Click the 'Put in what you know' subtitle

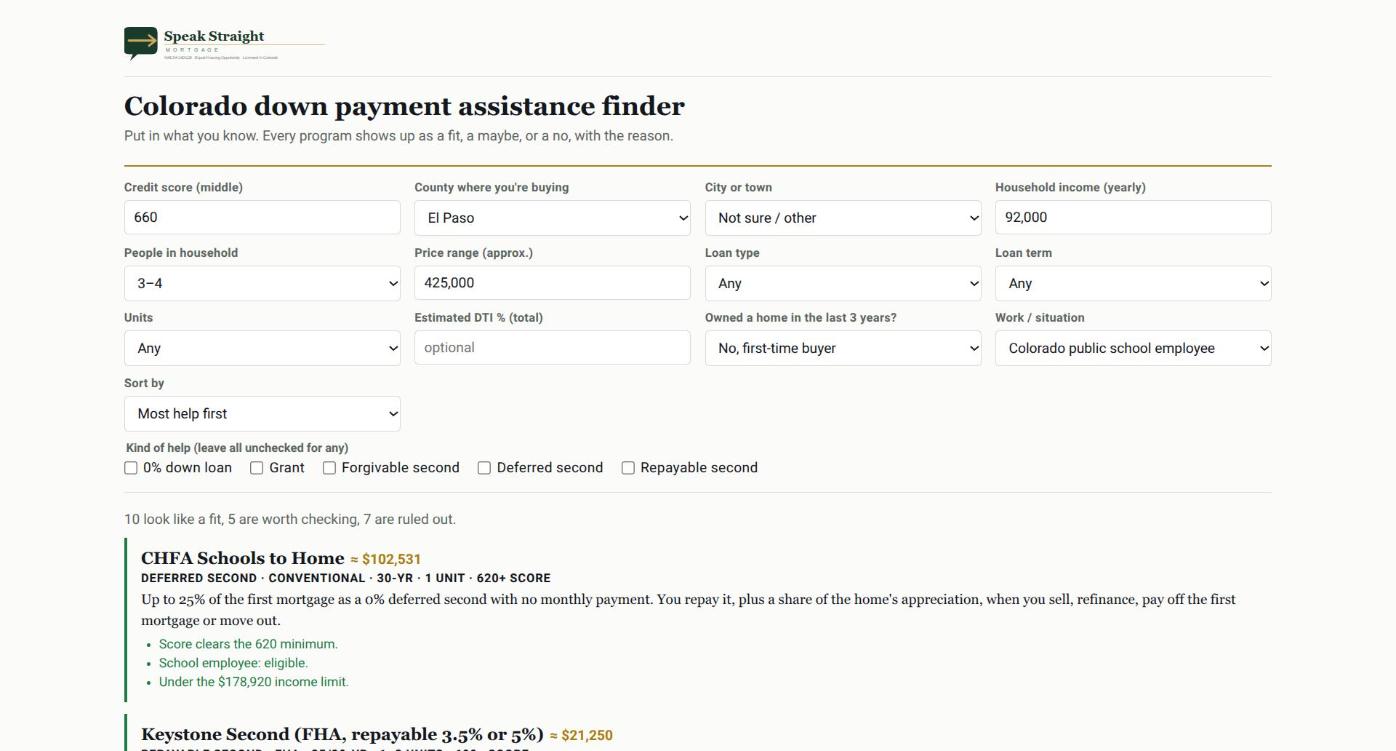point(399,136)
